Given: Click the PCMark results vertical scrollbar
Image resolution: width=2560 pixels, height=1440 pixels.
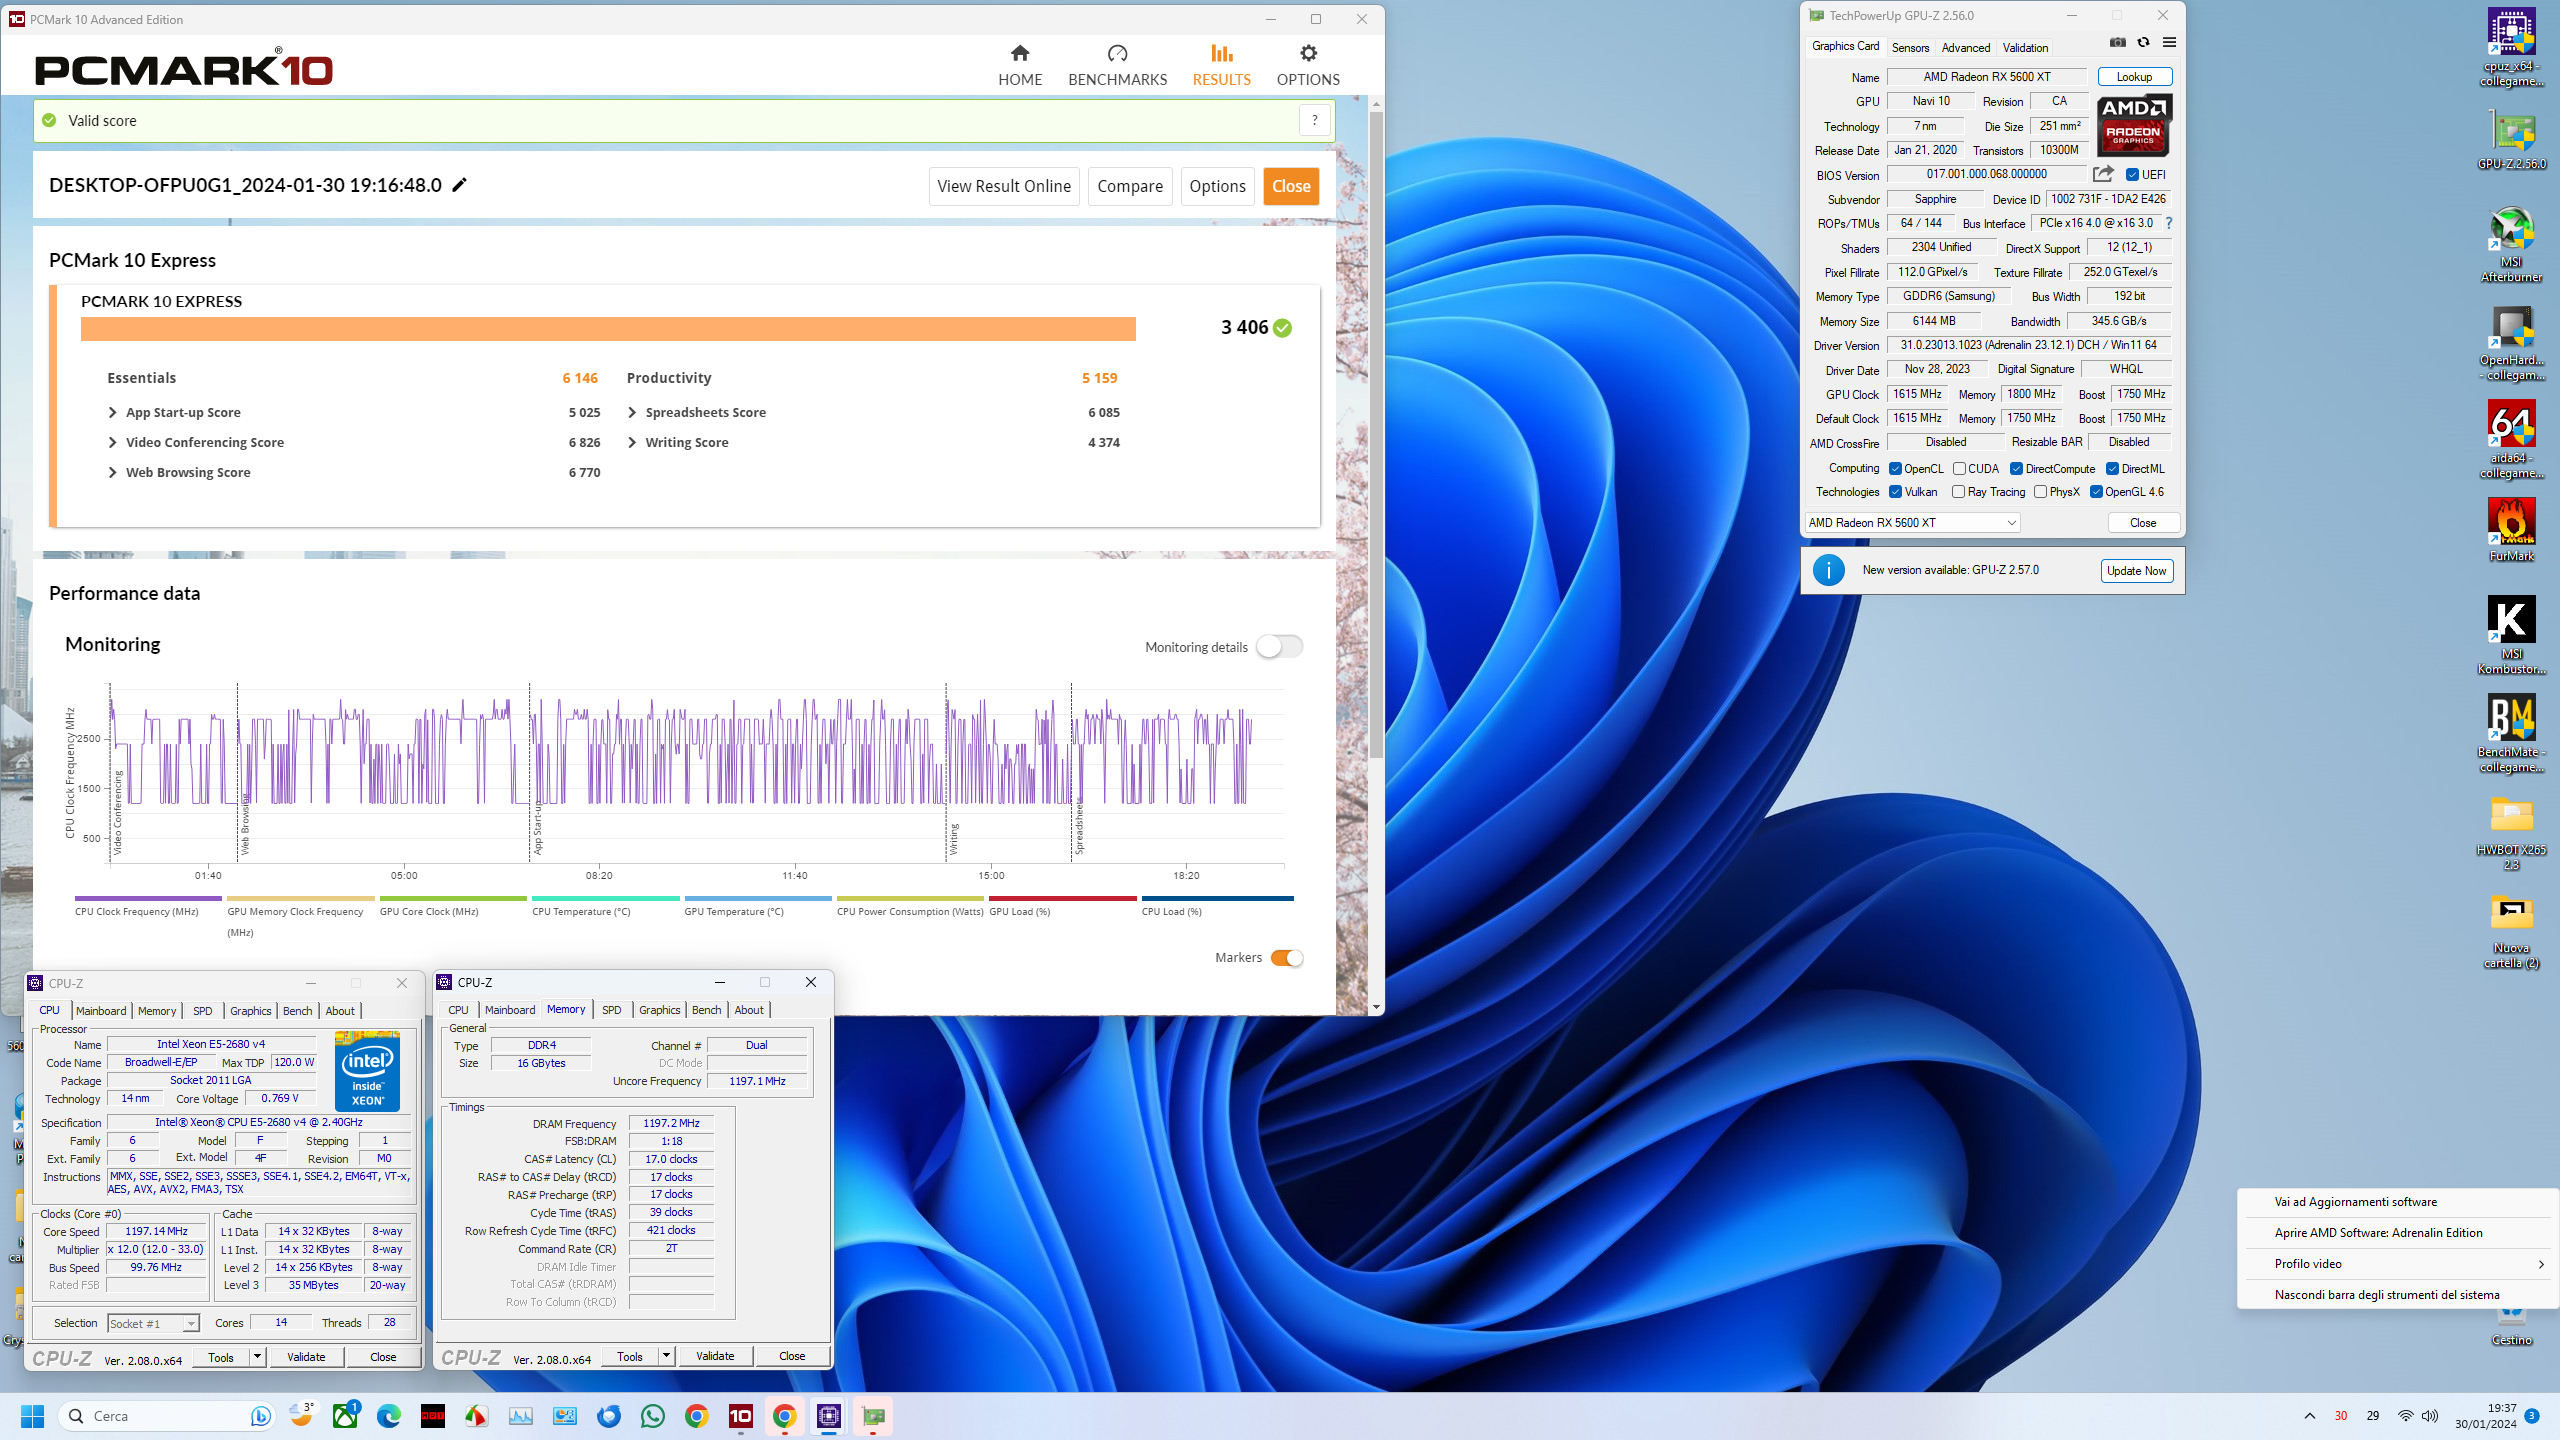Looking at the screenshot, I should (1376, 435).
